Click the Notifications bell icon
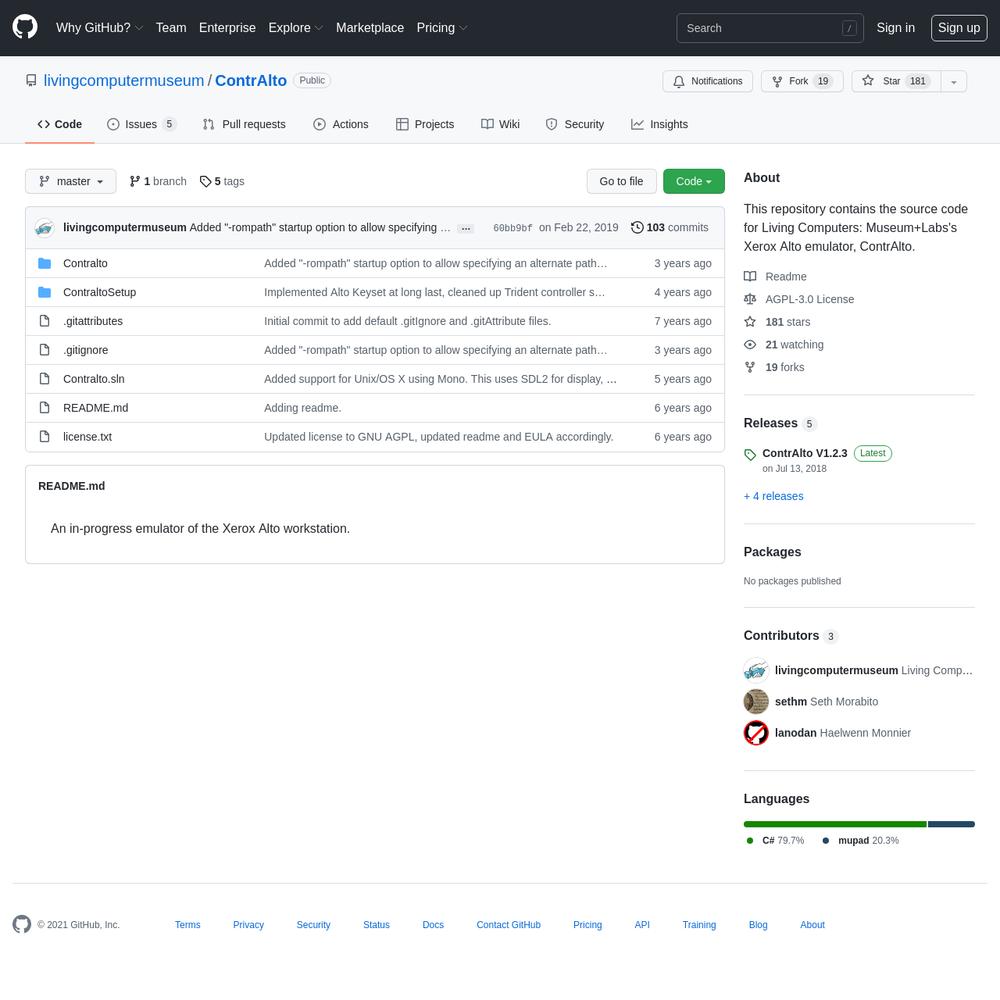Image resolution: width=1000 pixels, height=1000 pixels. 679,81
